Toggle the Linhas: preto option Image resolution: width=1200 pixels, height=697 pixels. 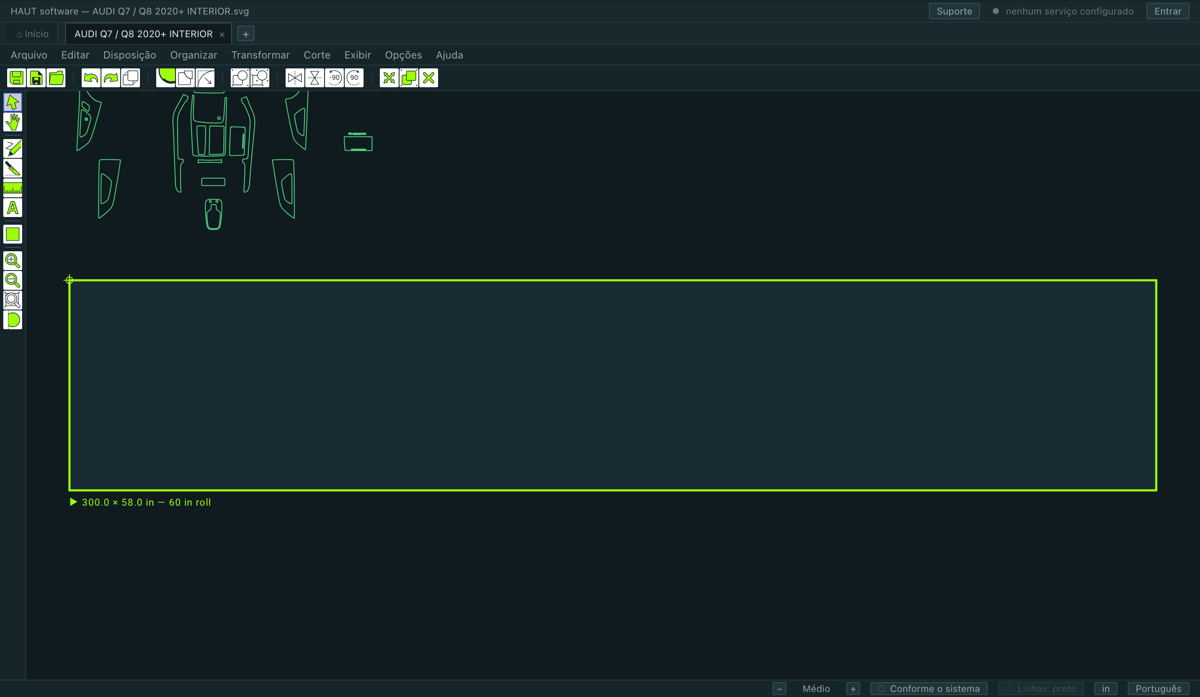click(1041, 688)
